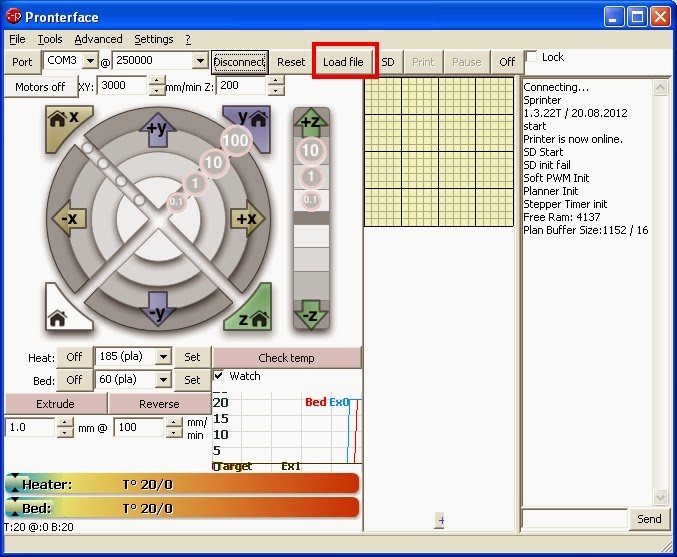The width and height of the screenshot is (677, 557).
Task: Increase extrude length spinner up
Action: pos(65,422)
